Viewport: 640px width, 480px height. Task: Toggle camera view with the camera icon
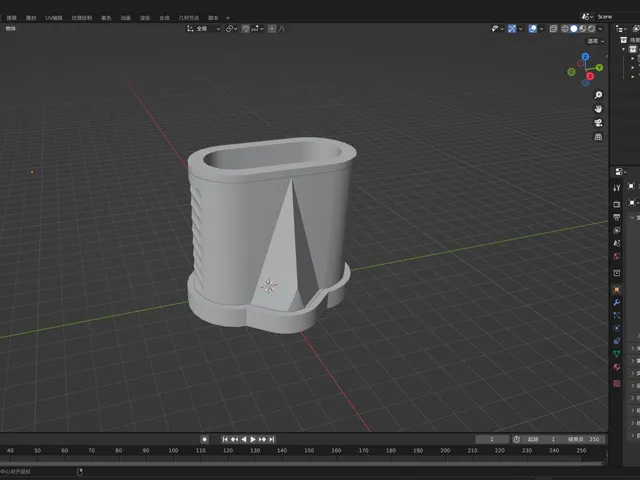(598, 123)
